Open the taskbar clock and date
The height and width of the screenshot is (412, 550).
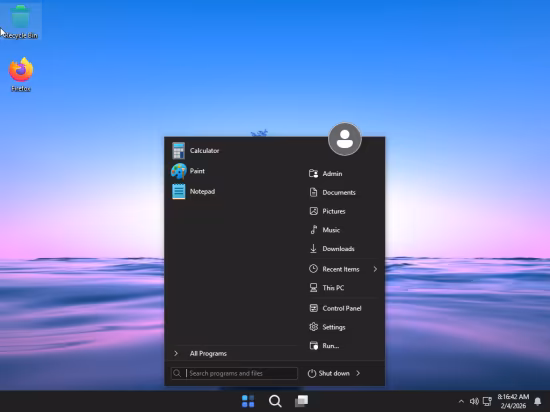[x=513, y=401]
